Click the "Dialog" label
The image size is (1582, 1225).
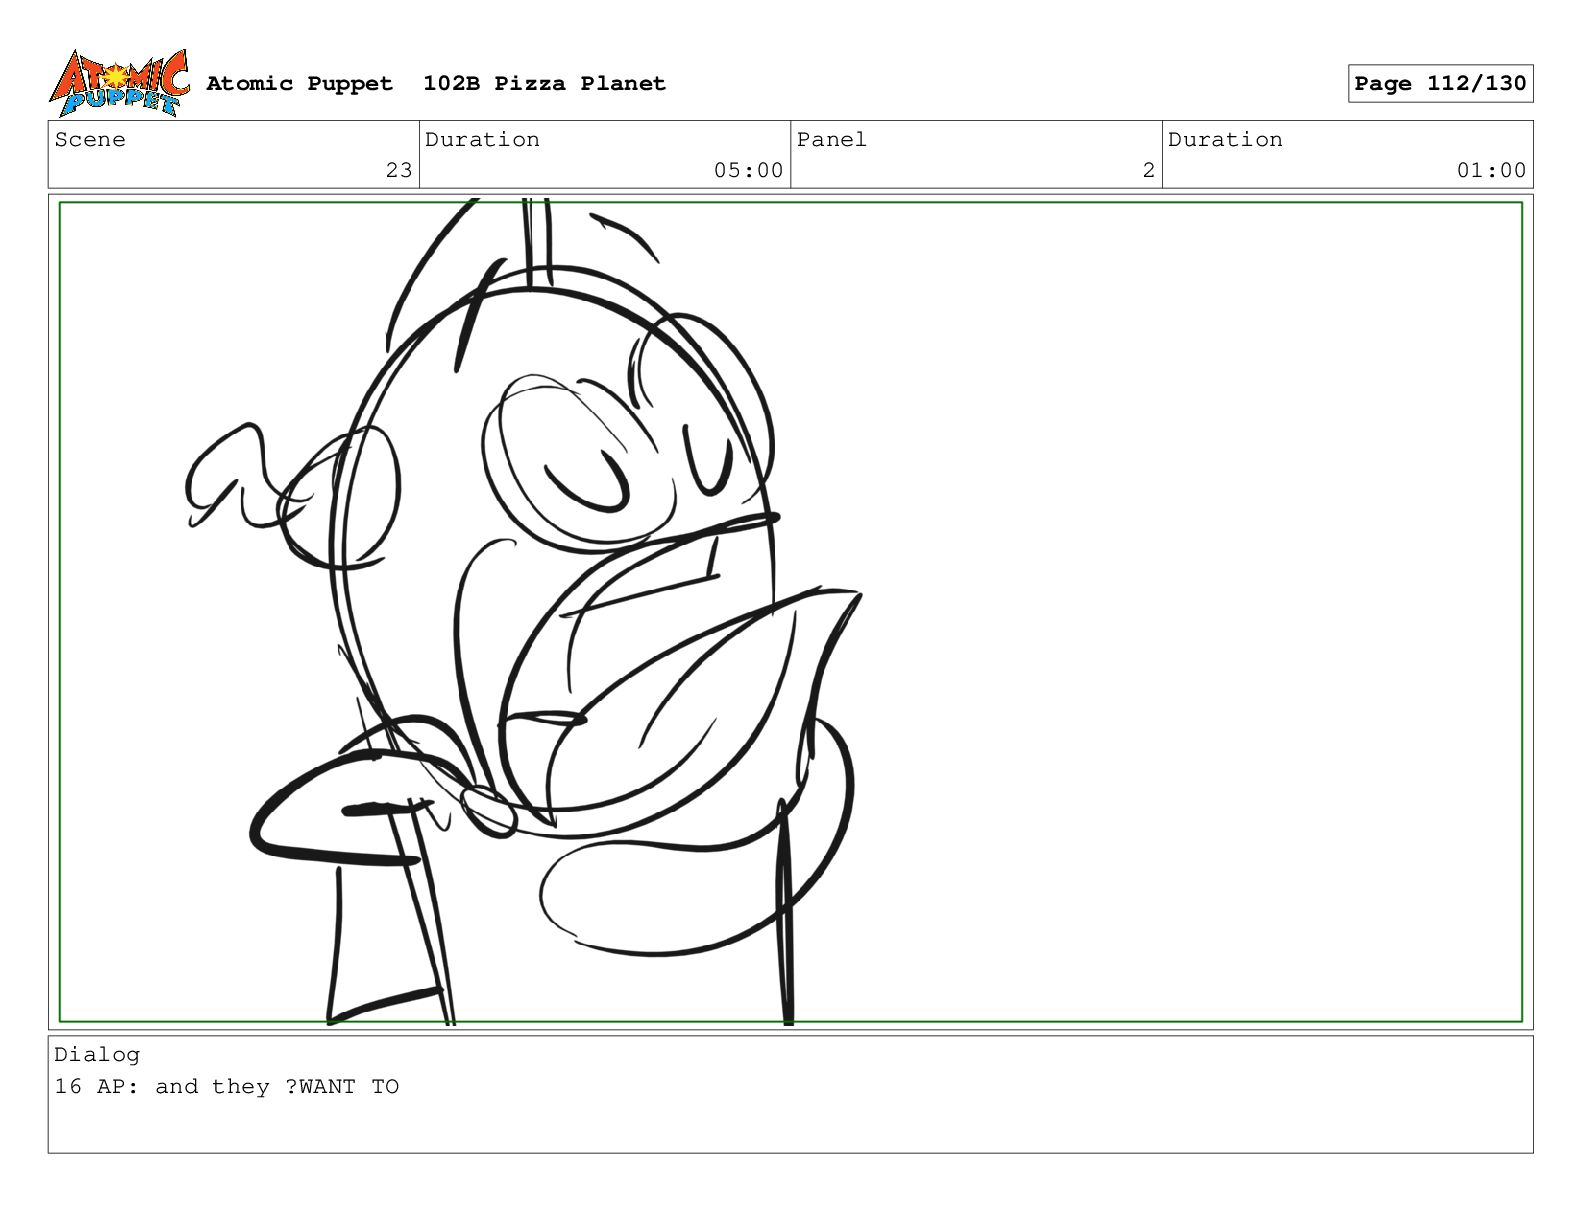(97, 1054)
